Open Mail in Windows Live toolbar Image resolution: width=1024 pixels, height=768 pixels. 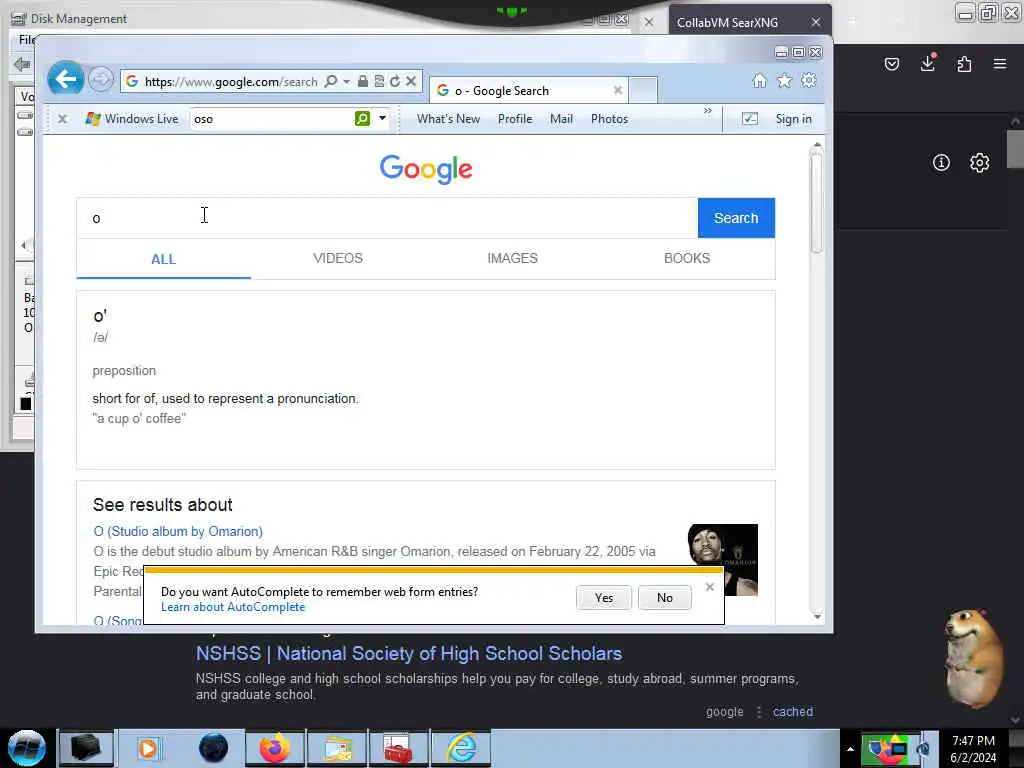(x=562, y=119)
